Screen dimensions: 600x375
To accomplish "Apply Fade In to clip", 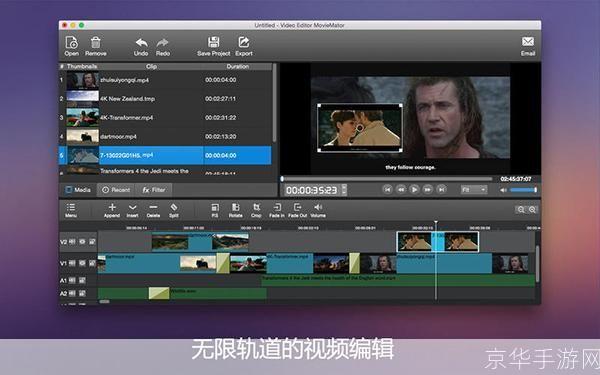I will pos(277,210).
